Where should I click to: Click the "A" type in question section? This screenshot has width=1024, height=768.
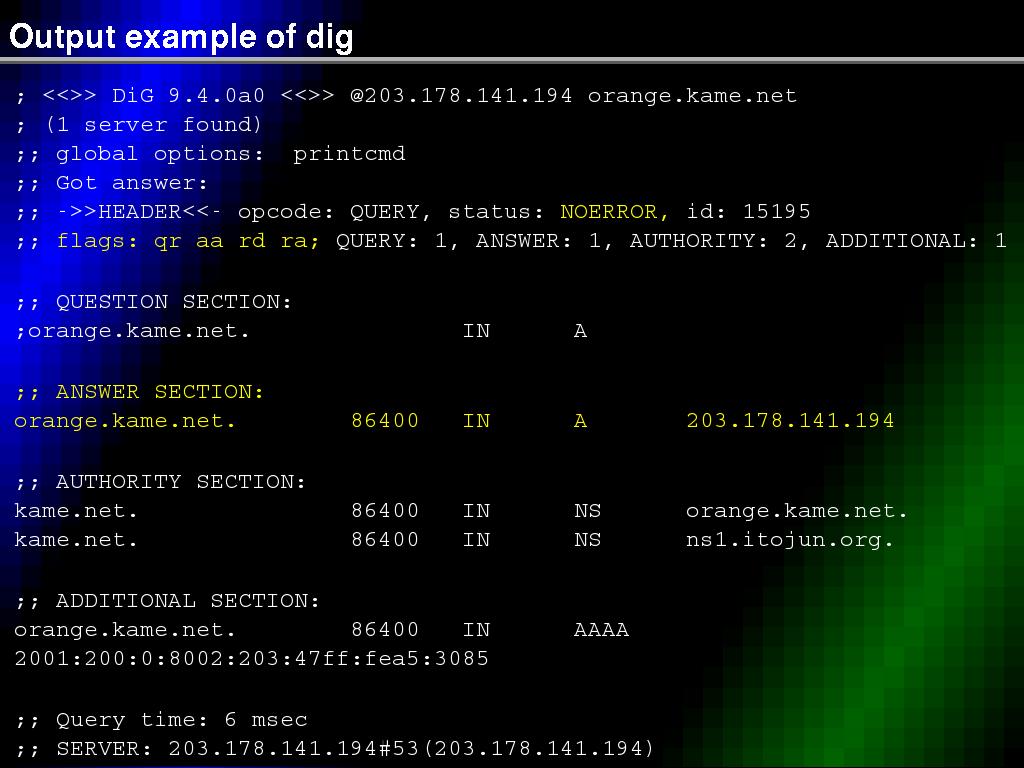click(580, 331)
